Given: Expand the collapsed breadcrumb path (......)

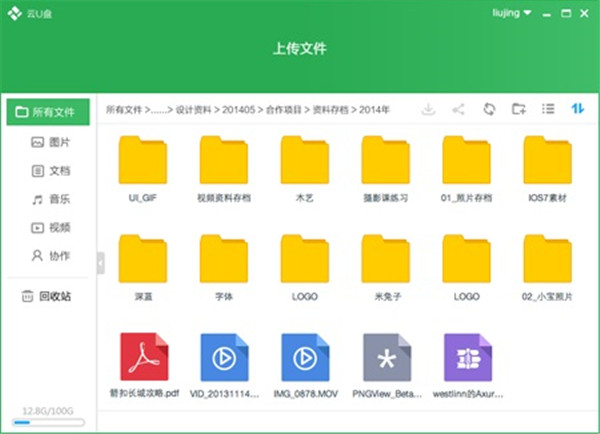Looking at the screenshot, I should point(160,109).
